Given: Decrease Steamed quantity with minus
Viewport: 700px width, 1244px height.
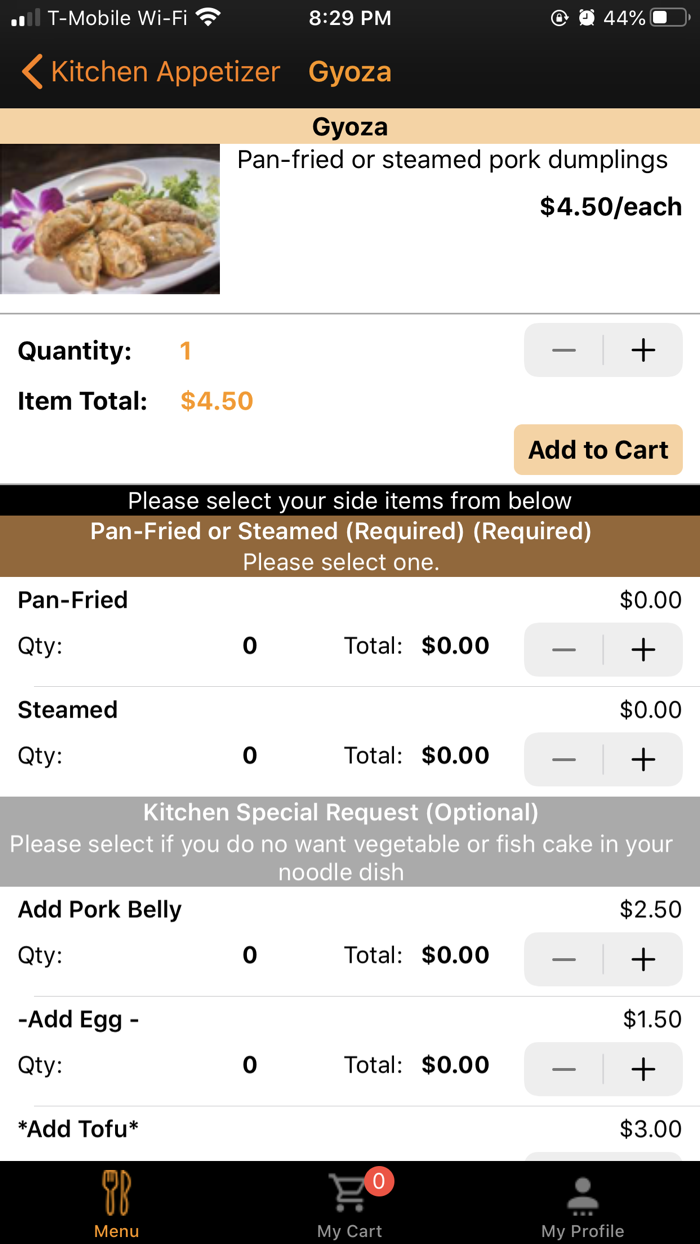Looking at the screenshot, I should [563, 759].
